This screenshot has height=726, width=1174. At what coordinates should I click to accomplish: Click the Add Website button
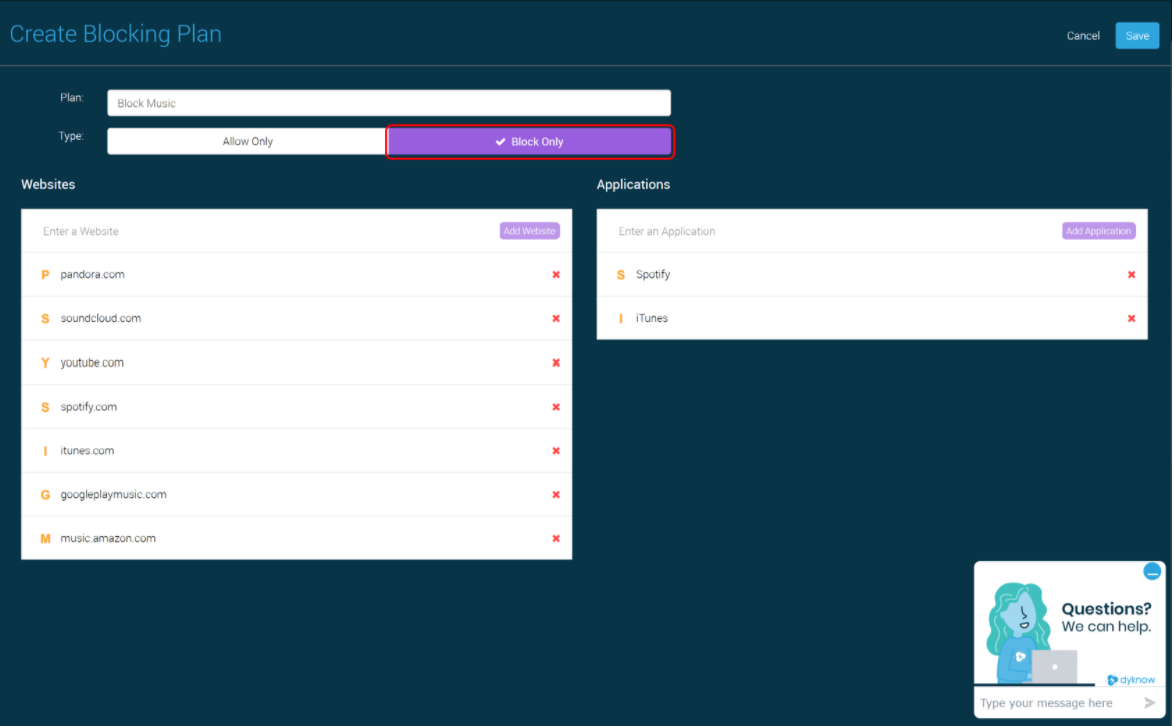[x=529, y=231]
